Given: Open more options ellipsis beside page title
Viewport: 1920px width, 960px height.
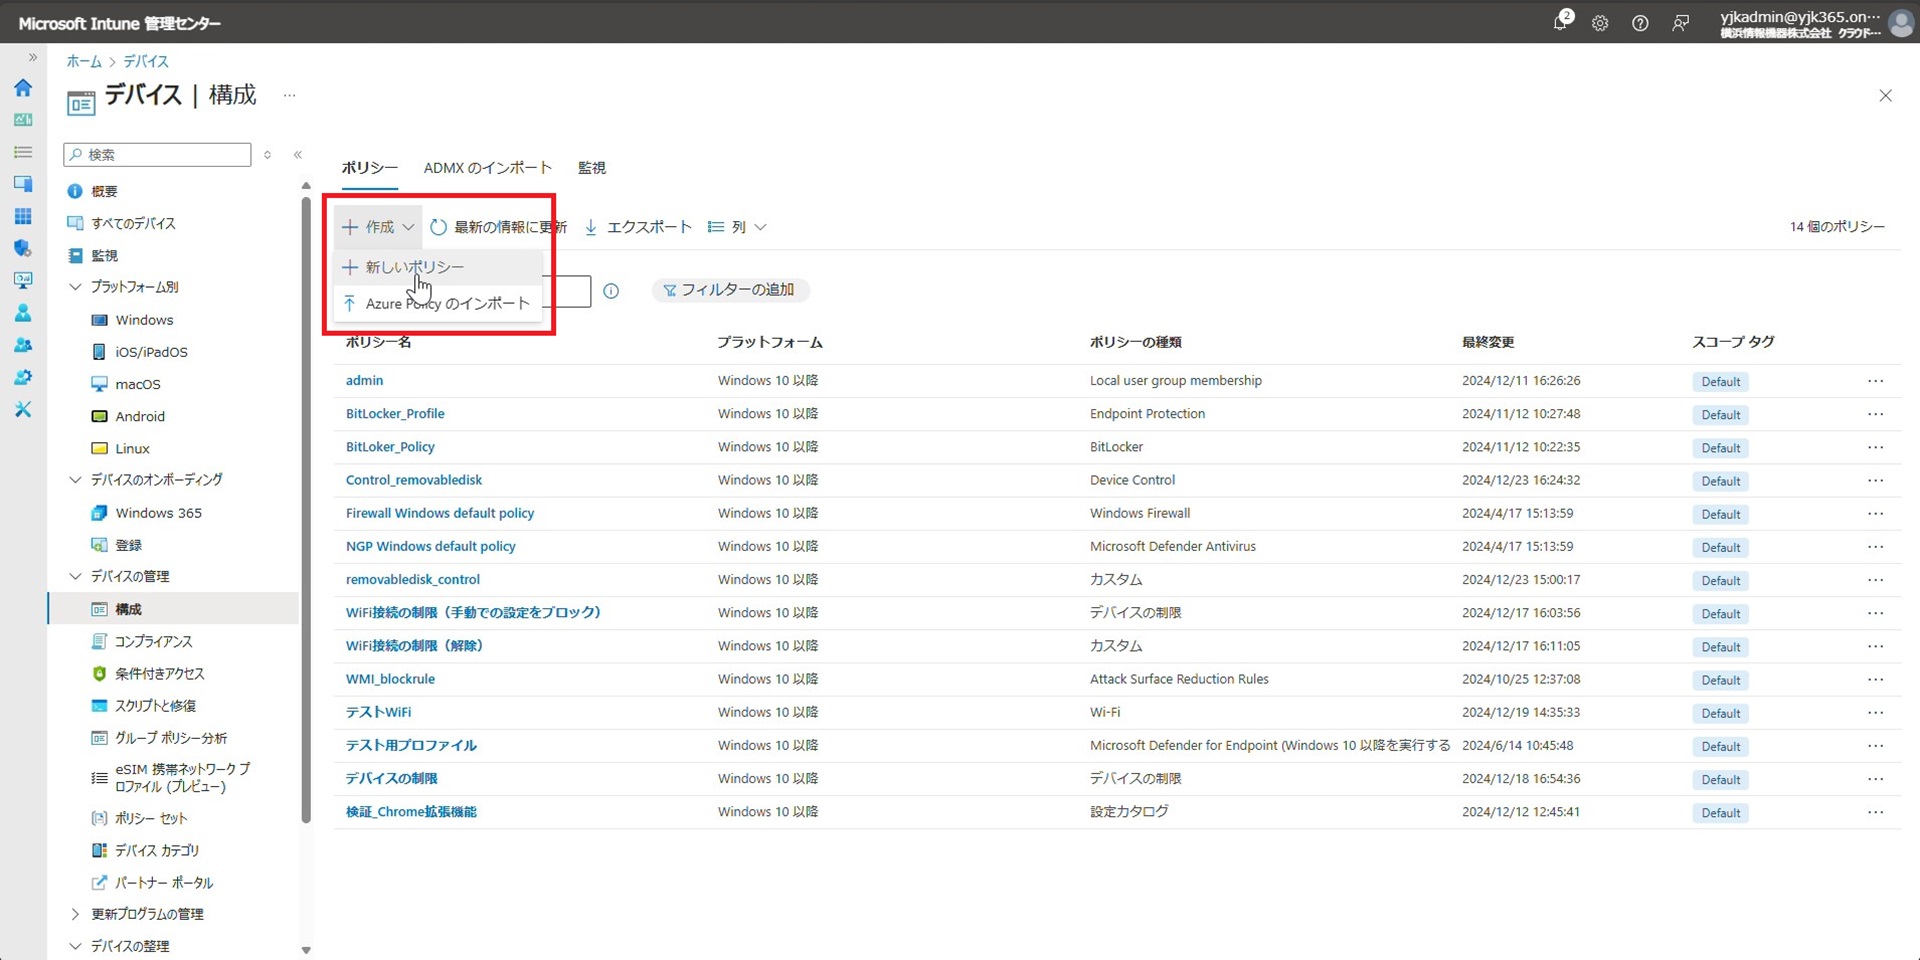Looking at the screenshot, I should (x=289, y=96).
